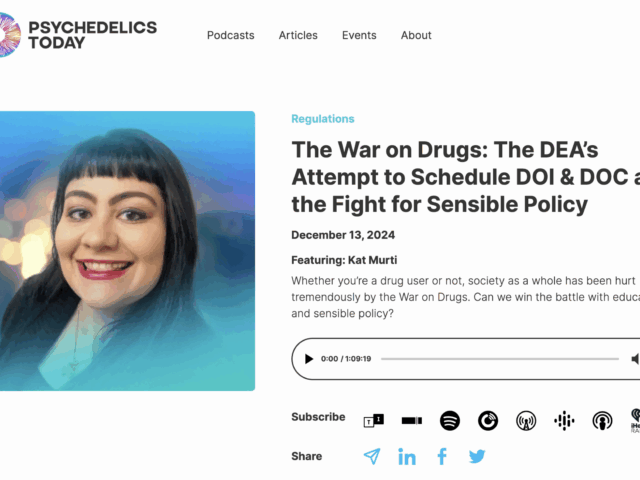640x480 pixels.
Task: Click the Stitcher subscribe icon
Action: tap(412, 420)
